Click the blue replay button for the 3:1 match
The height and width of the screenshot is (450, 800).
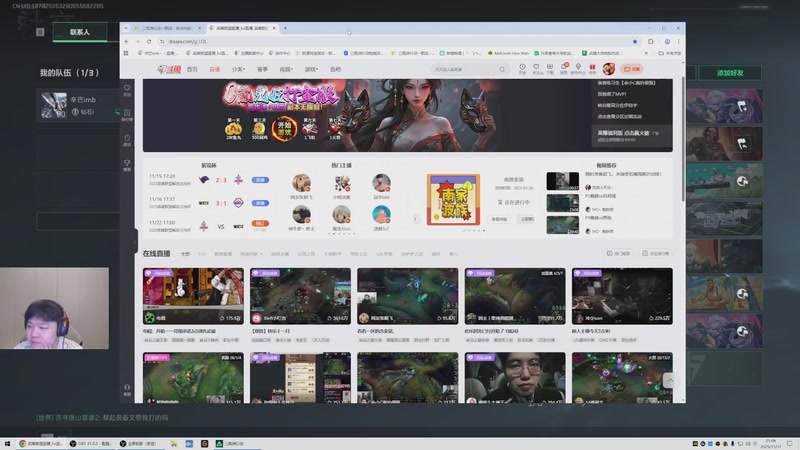260,203
